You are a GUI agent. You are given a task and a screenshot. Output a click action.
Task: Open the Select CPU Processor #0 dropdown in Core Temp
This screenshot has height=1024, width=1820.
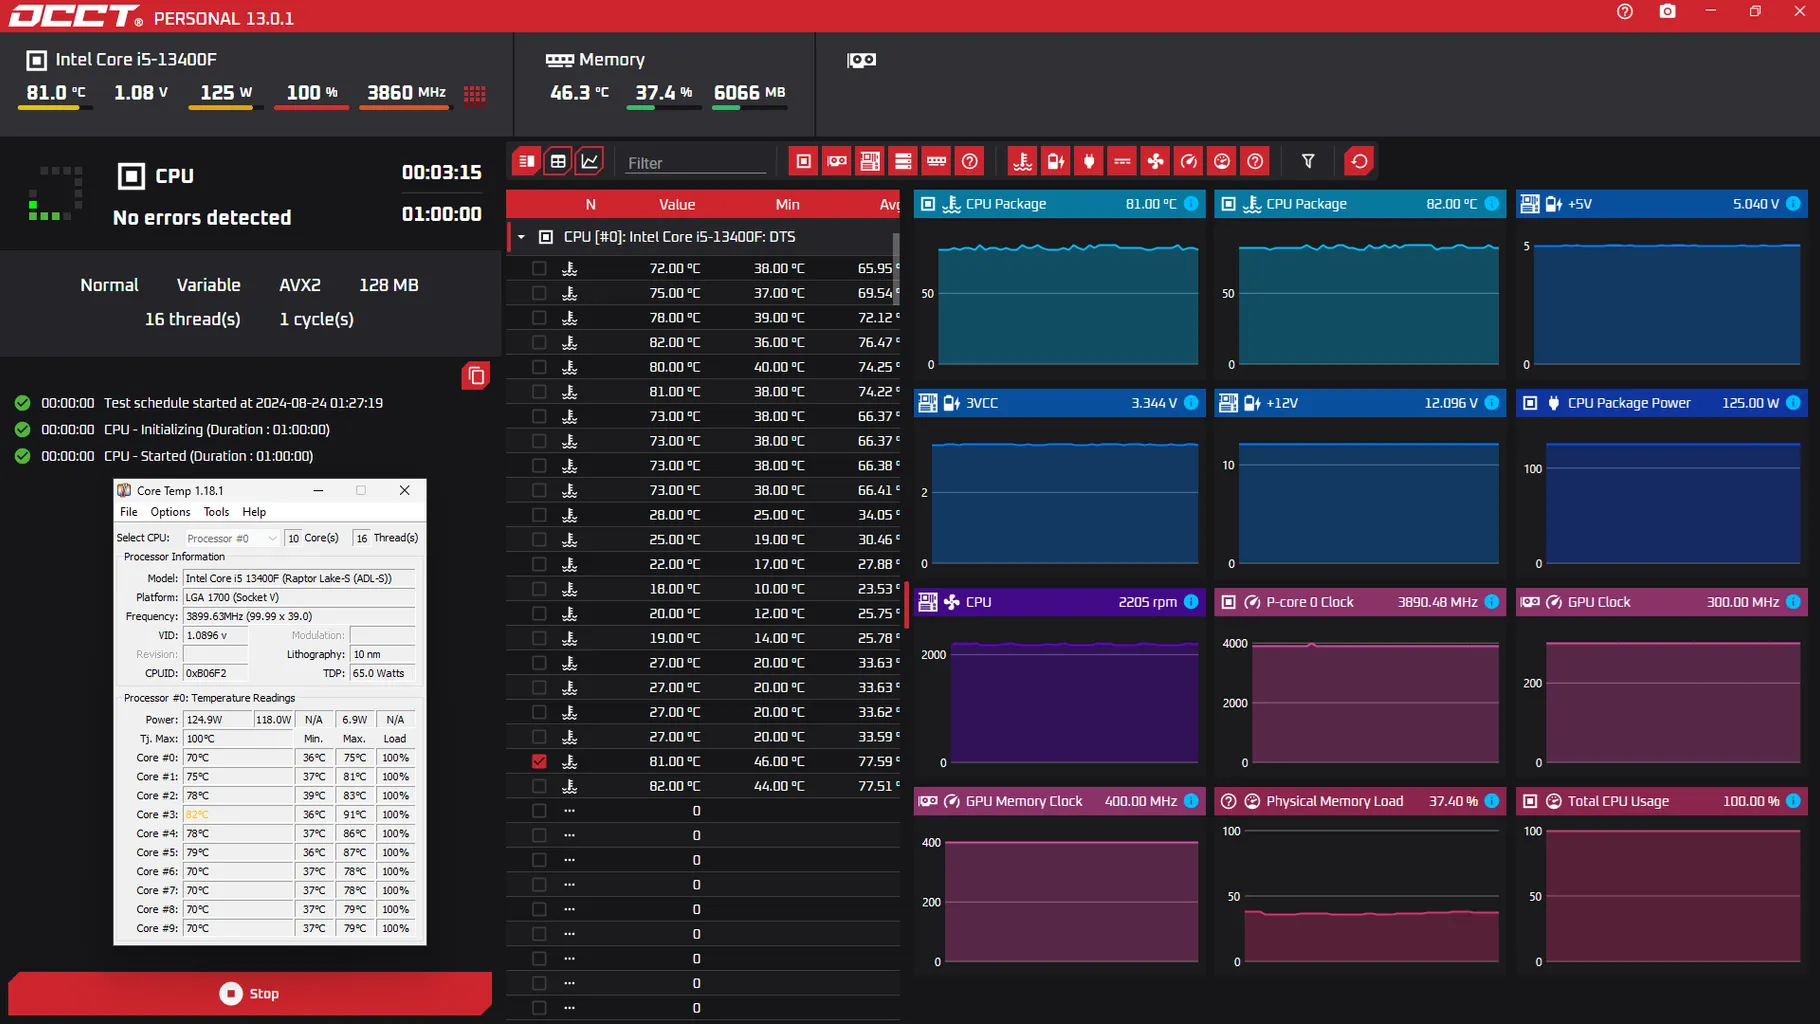click(x=231, y=538)
